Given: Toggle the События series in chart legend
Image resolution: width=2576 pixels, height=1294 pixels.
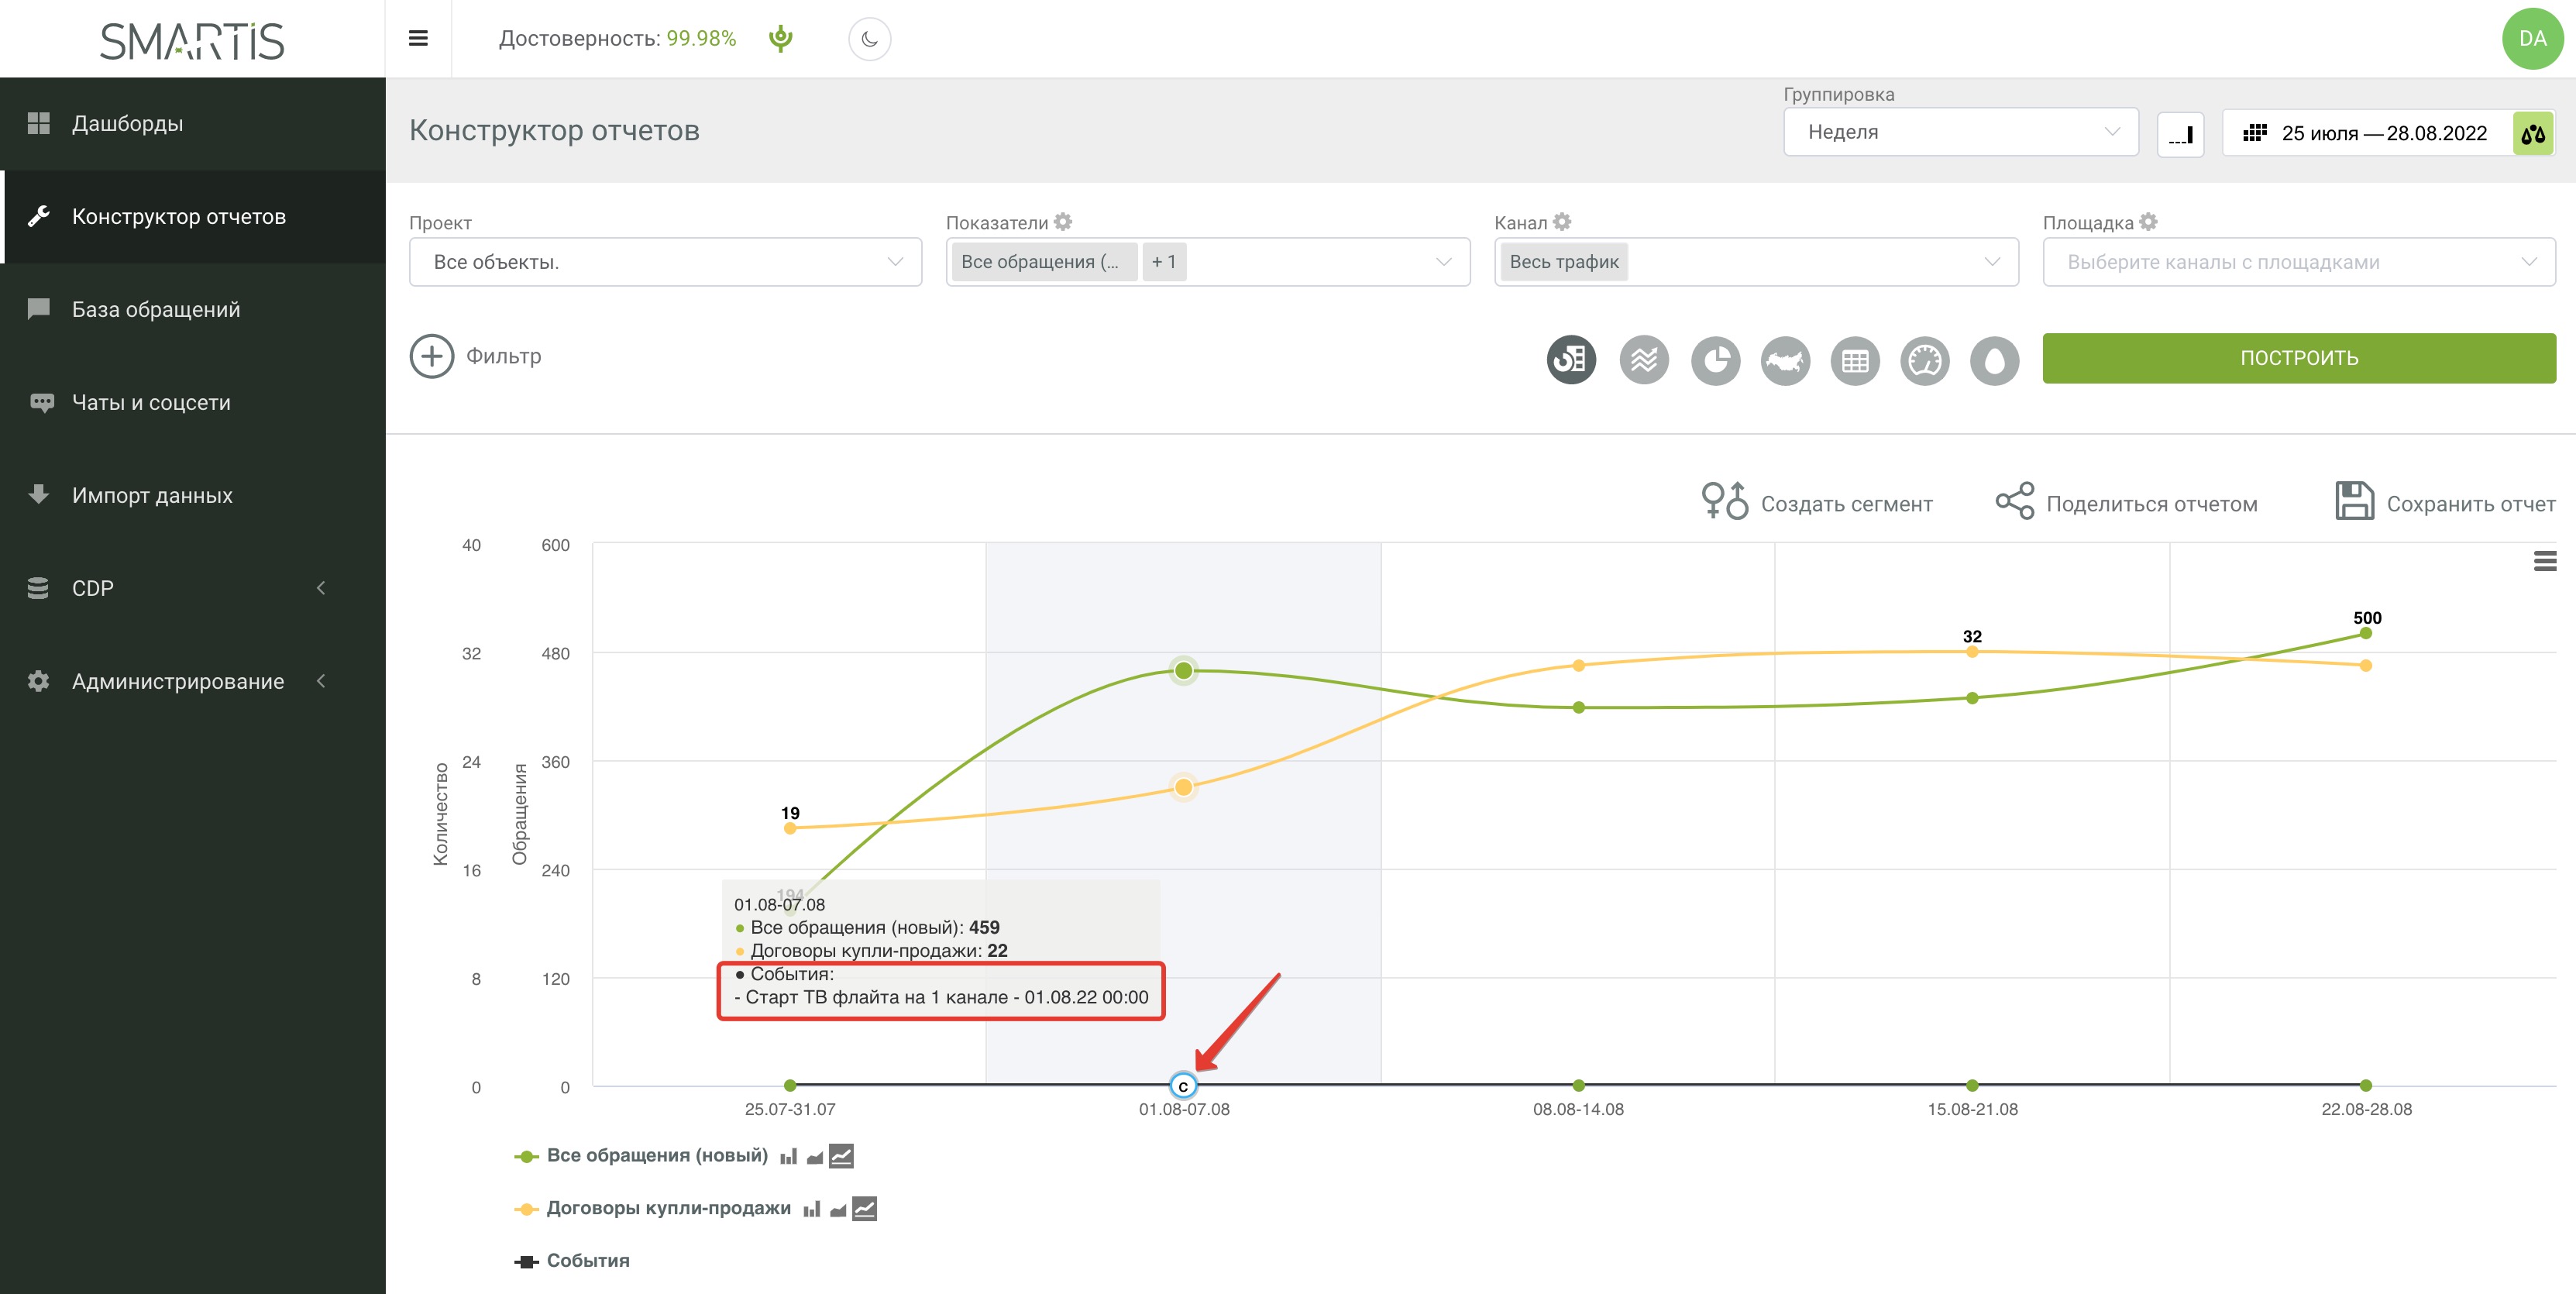Looking at the screenshot, I should pyautogui.click(x=587, y=1260).
